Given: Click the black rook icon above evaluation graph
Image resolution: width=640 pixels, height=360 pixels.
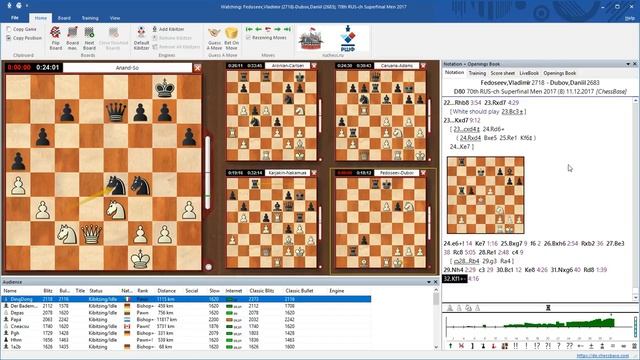Looking at the screenshot, I should 548,308.
